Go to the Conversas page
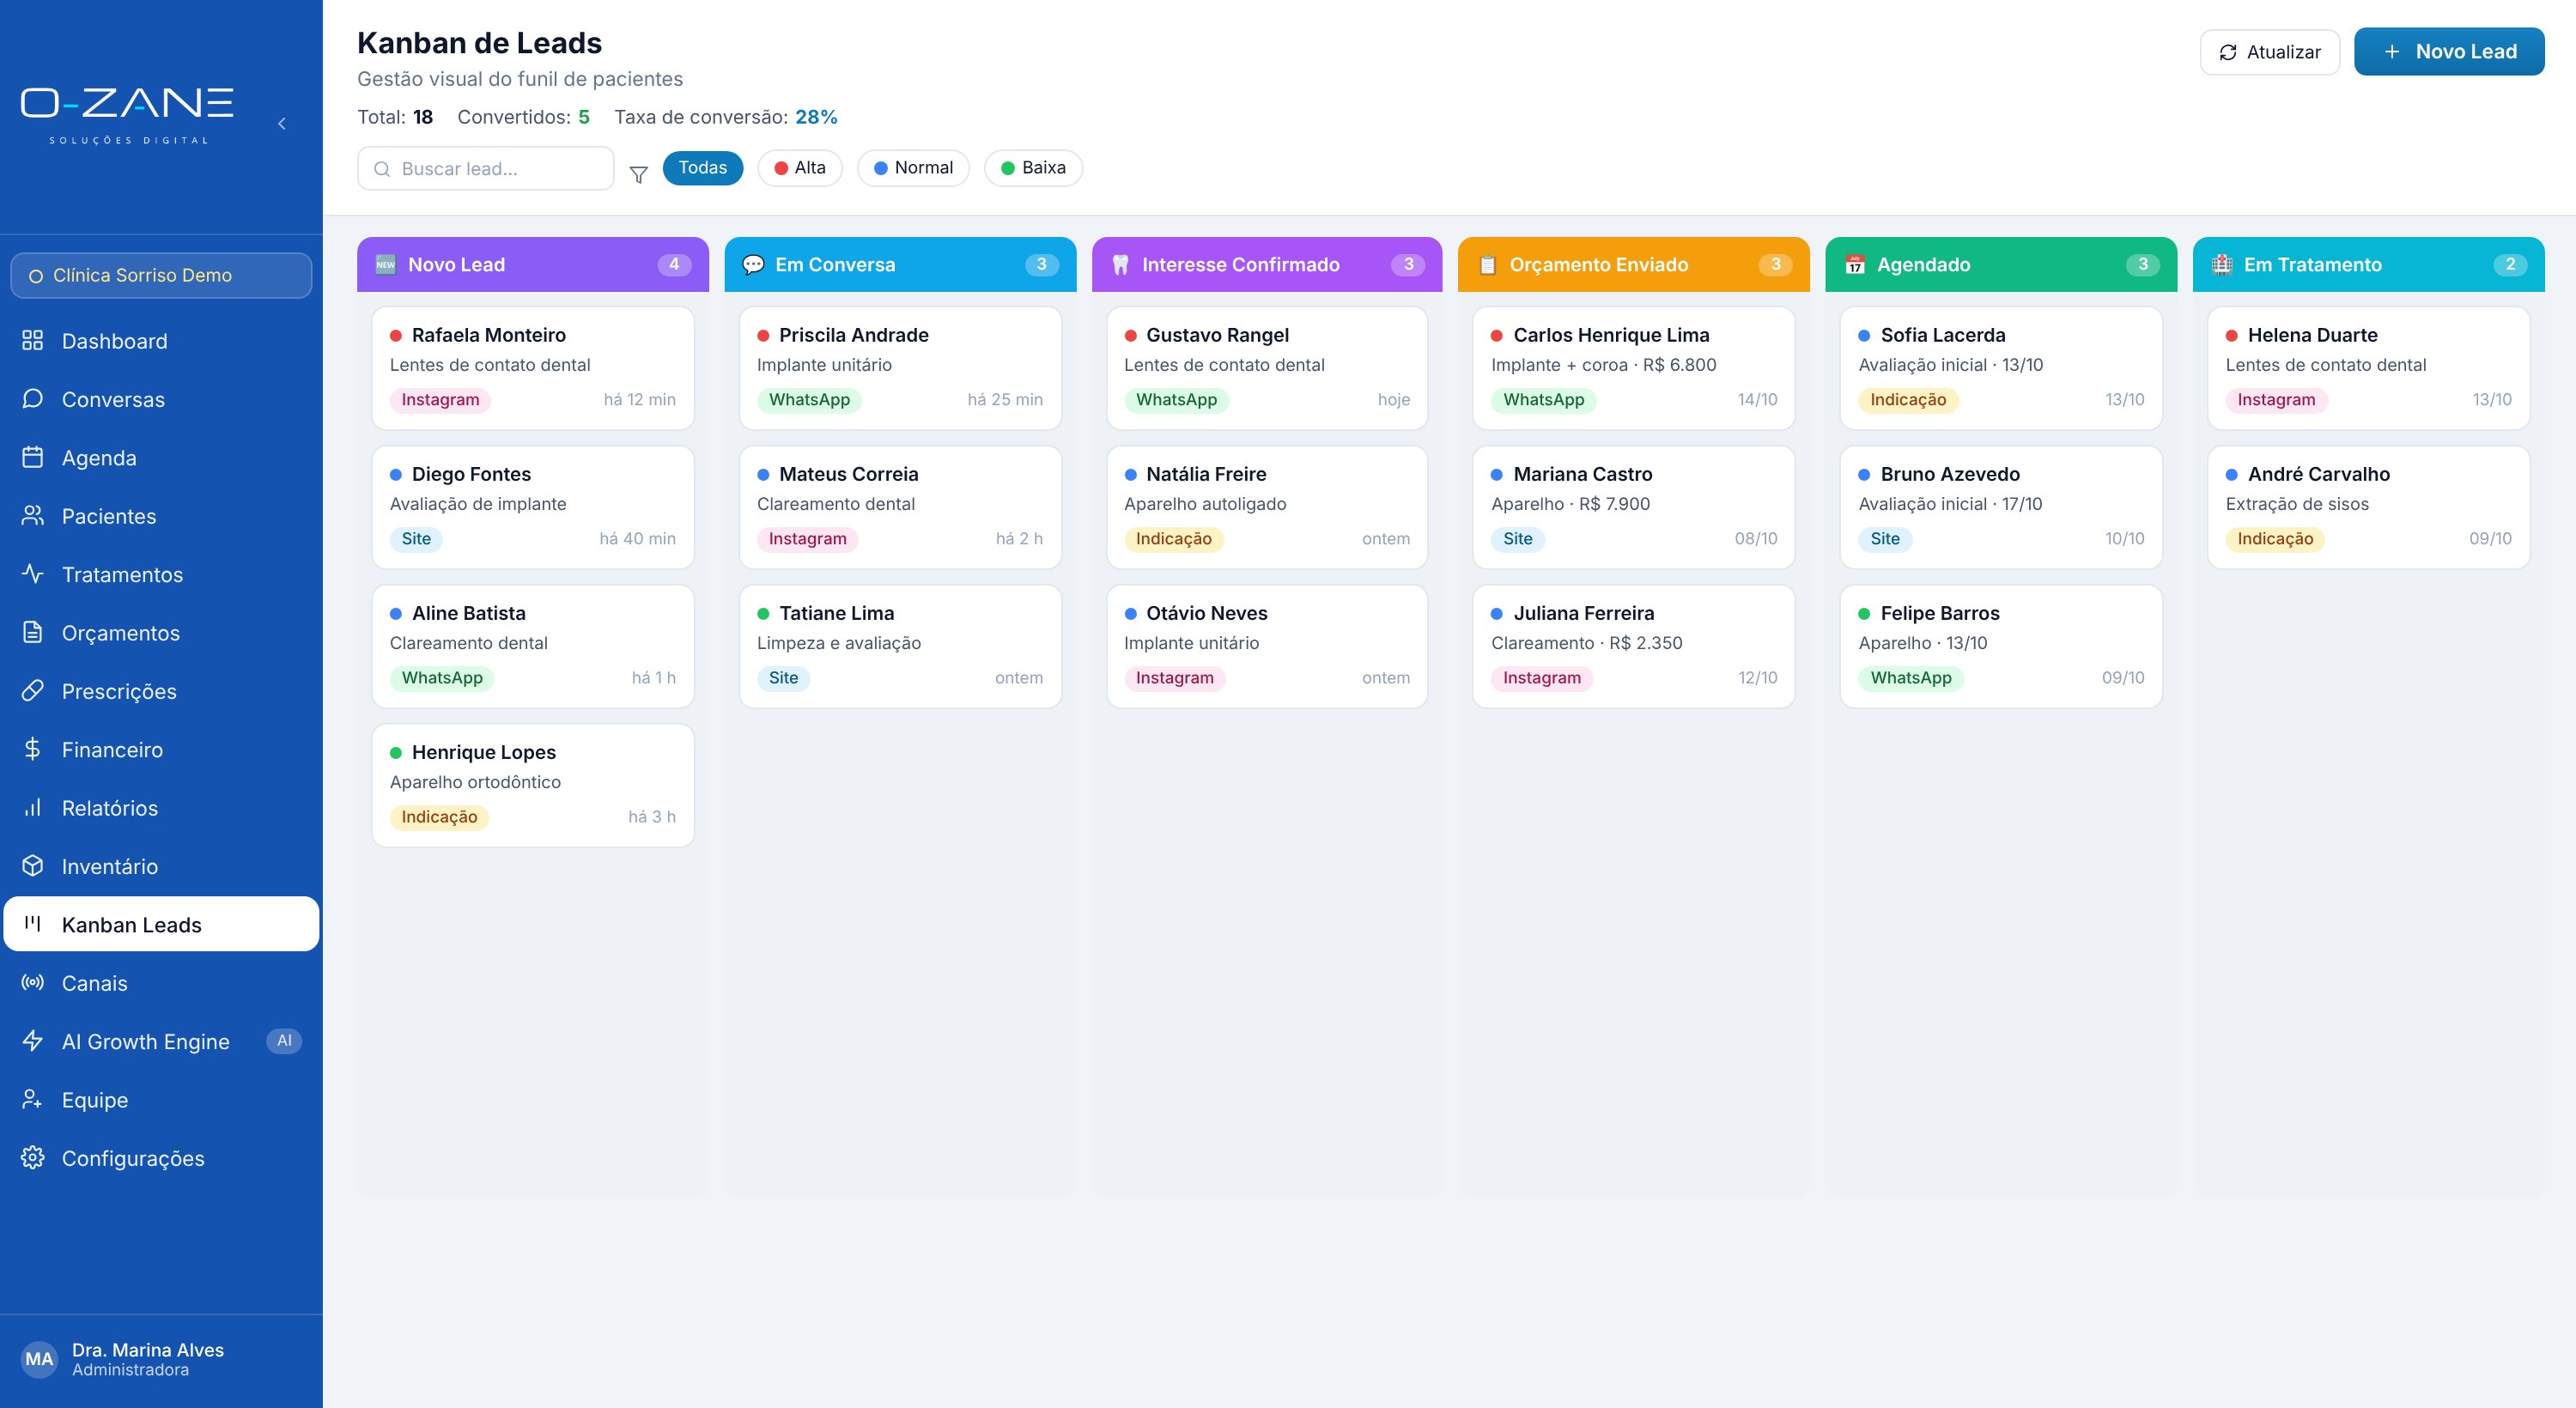This screenshot has width=2576, height=1408. (161, 399)
